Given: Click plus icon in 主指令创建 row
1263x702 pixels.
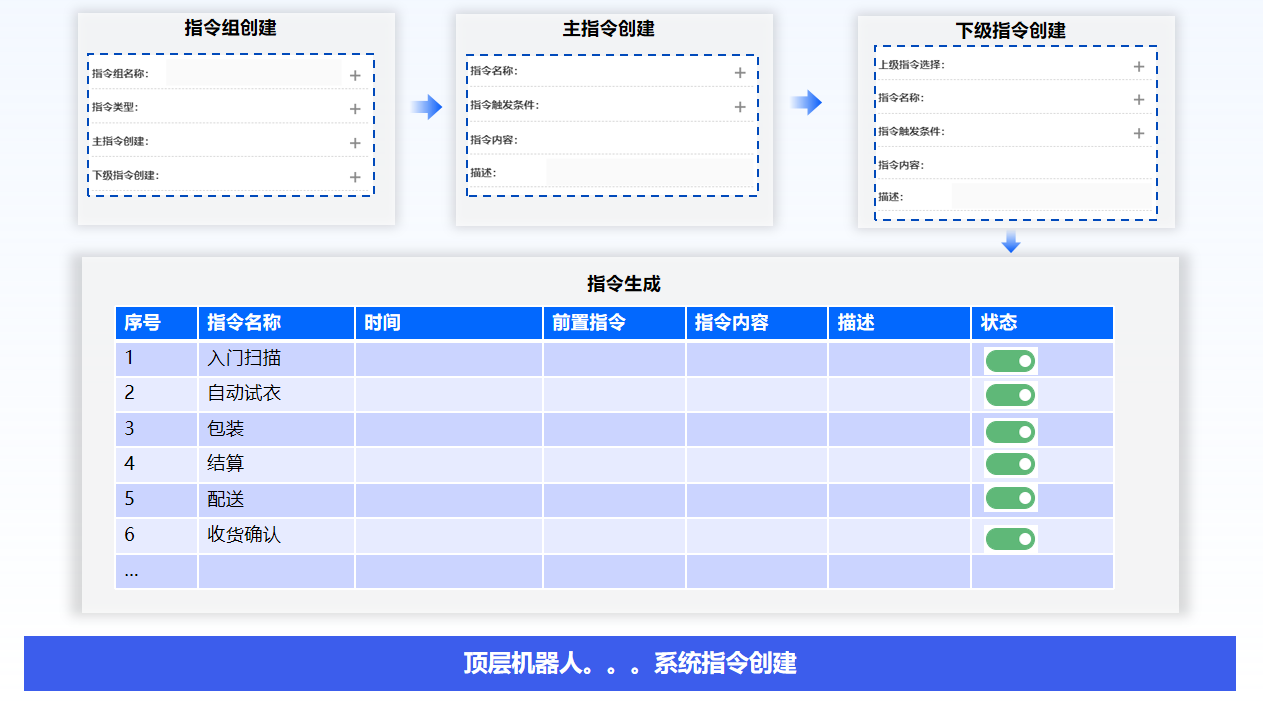Looking at the screenshot, I should (x=355, y=143).
